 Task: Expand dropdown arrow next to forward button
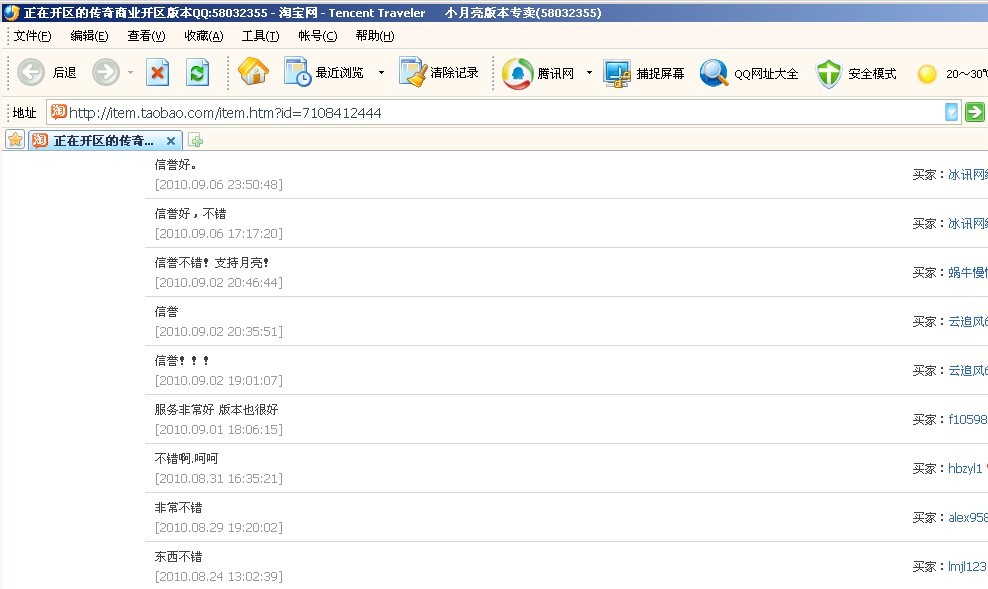click(131, 73)
